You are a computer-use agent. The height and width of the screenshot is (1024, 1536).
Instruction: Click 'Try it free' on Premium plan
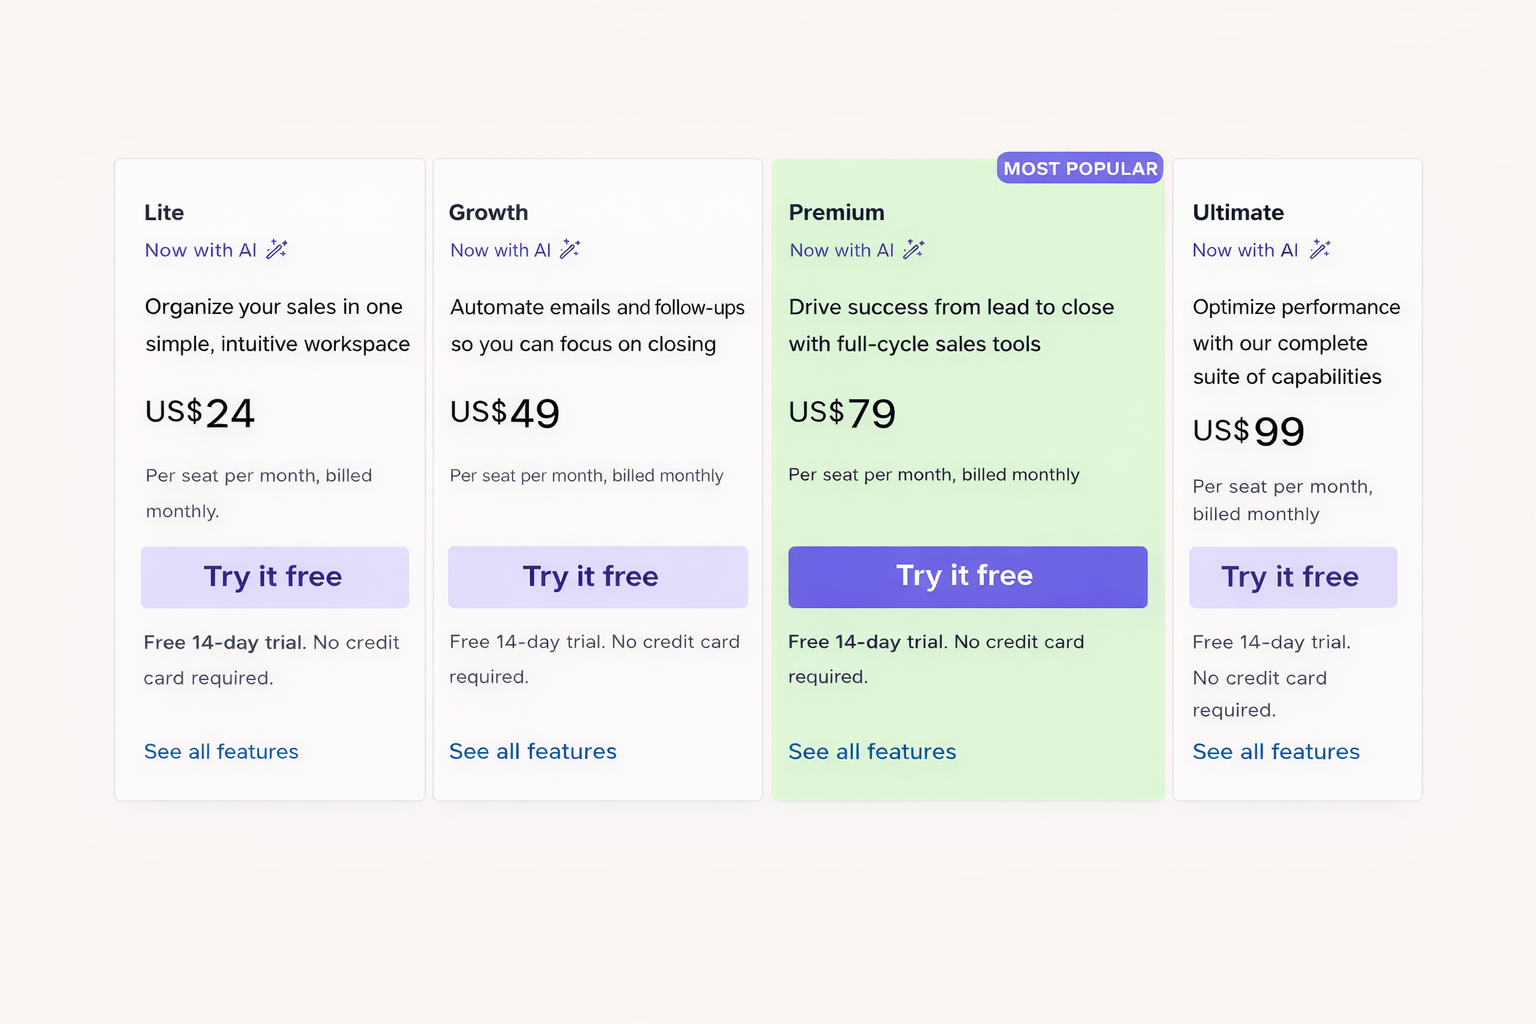[967, 577]
